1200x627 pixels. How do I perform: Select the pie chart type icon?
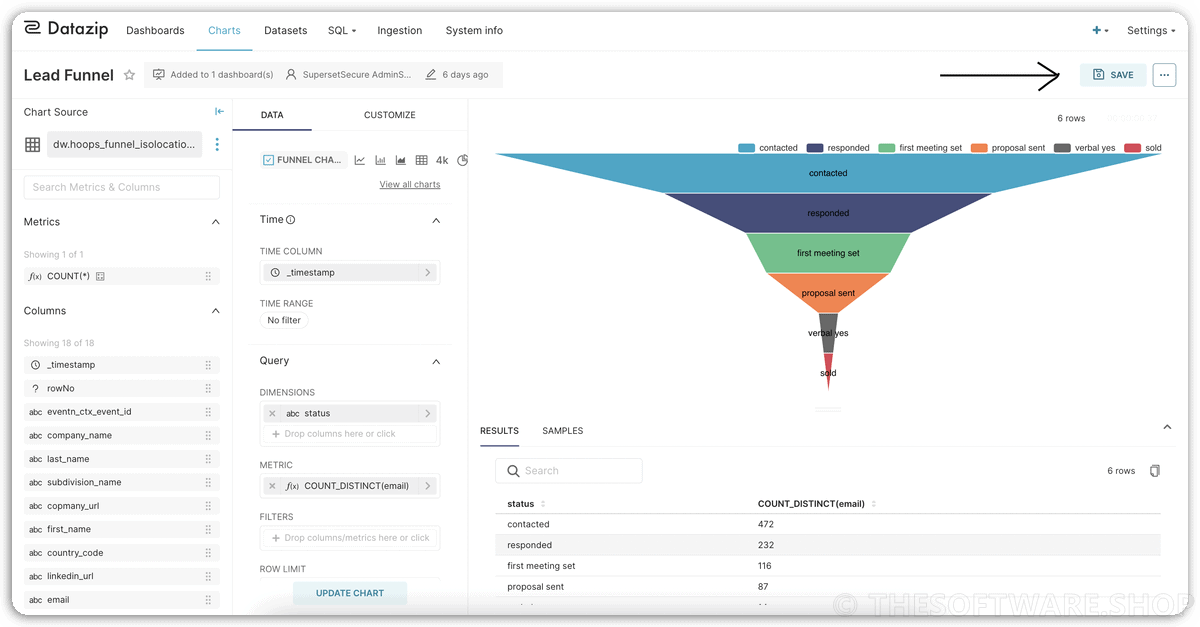click(x=463, y=160)
